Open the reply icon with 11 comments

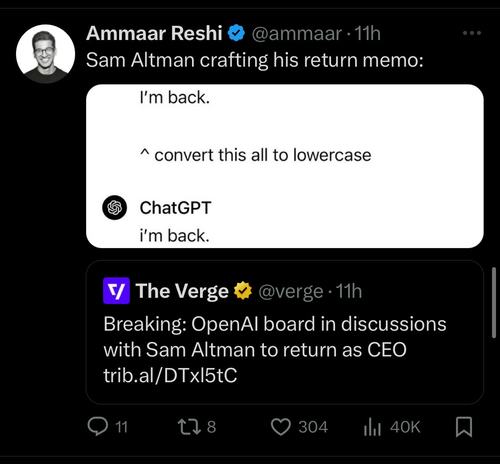[98, 427]
